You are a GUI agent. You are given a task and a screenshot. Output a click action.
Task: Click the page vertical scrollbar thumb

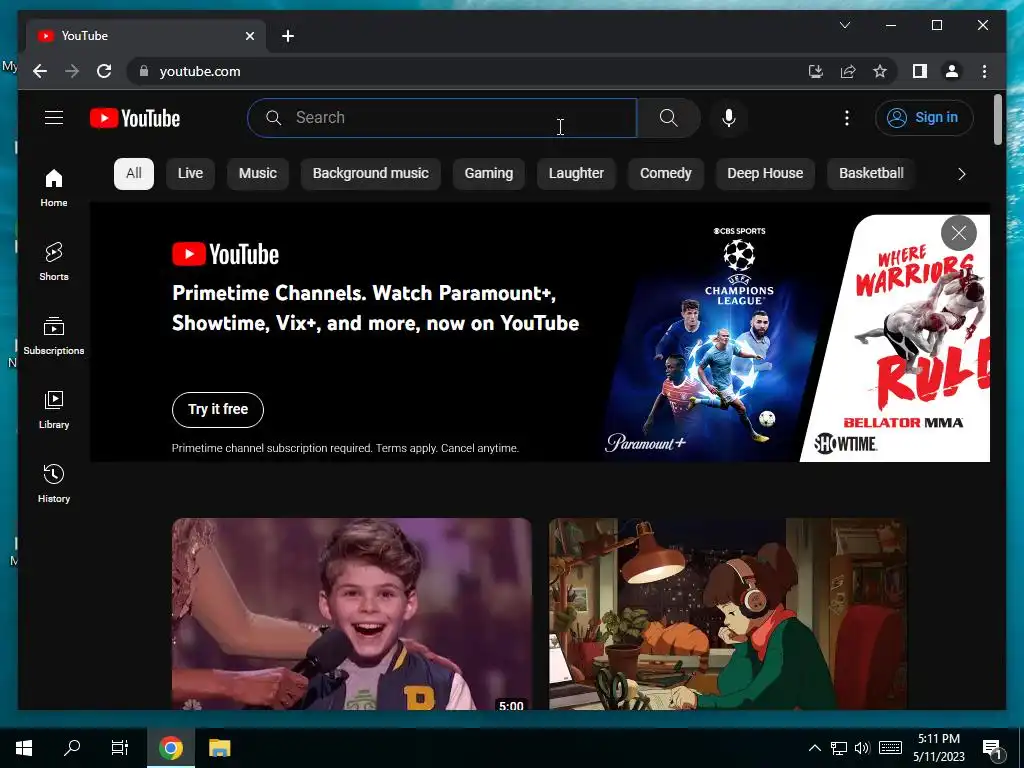(x=997, y=120)
